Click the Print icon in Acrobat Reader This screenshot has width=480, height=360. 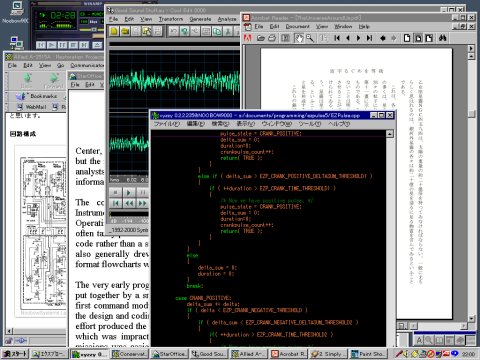coord(272,38)
